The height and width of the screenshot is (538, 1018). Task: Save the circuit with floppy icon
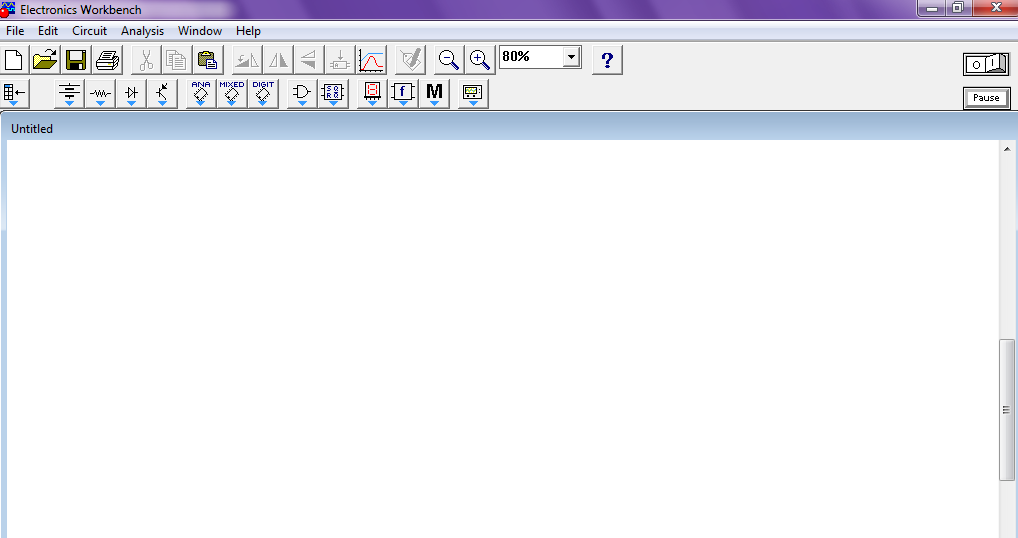click(x=76, y=60)
